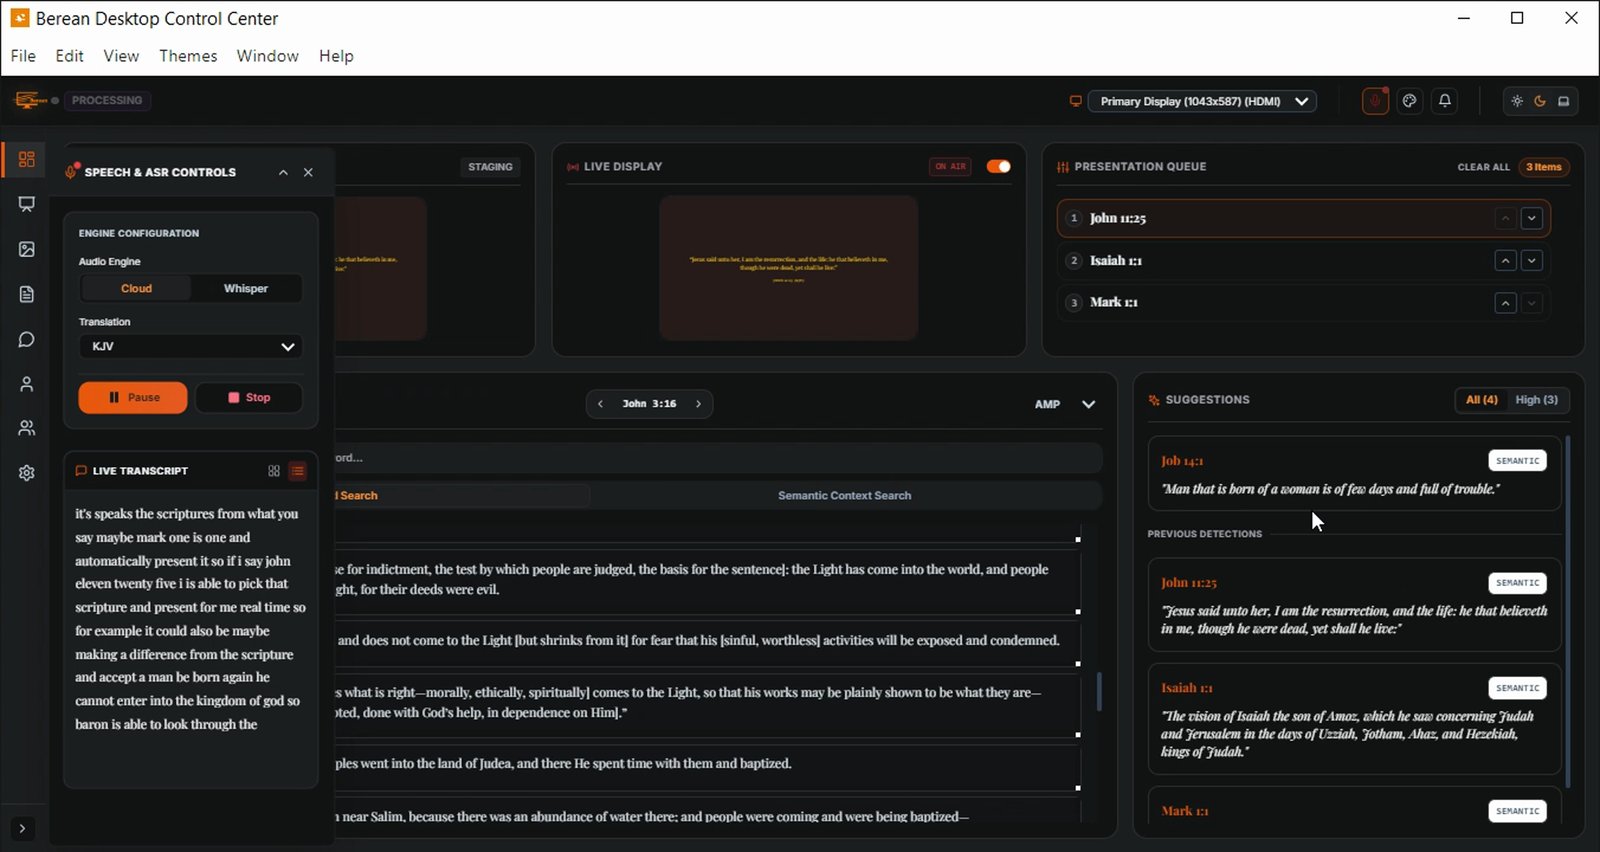1600x852 pixels.
Task: Move Mark 1:1 up in the queue
Action: 1505,303
